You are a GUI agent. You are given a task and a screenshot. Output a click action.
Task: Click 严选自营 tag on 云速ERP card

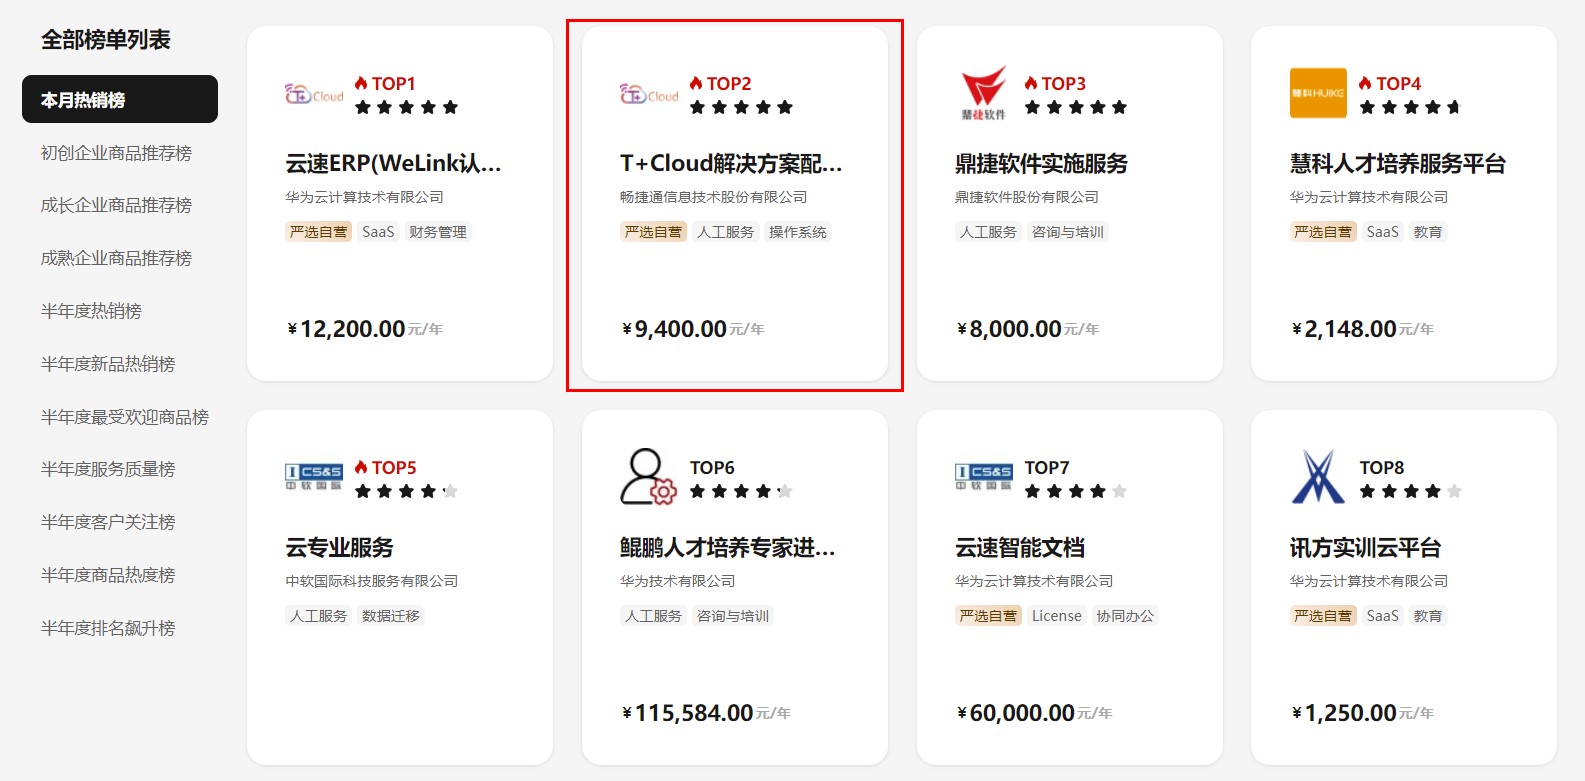pos(318,232)
